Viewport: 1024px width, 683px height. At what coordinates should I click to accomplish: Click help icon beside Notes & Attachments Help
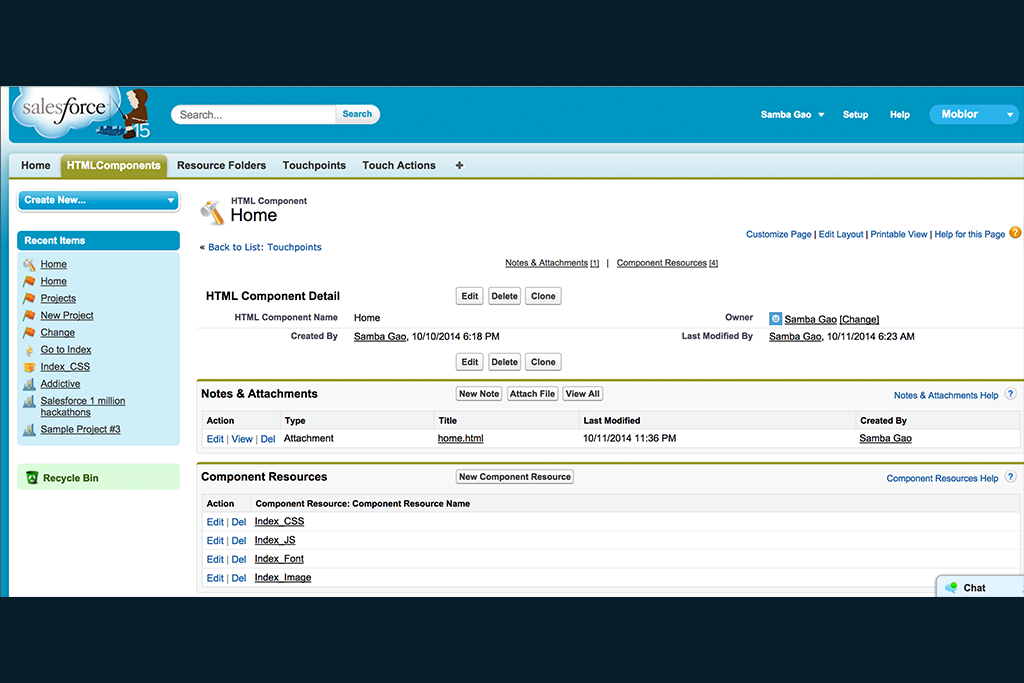tap(1010, 394)
